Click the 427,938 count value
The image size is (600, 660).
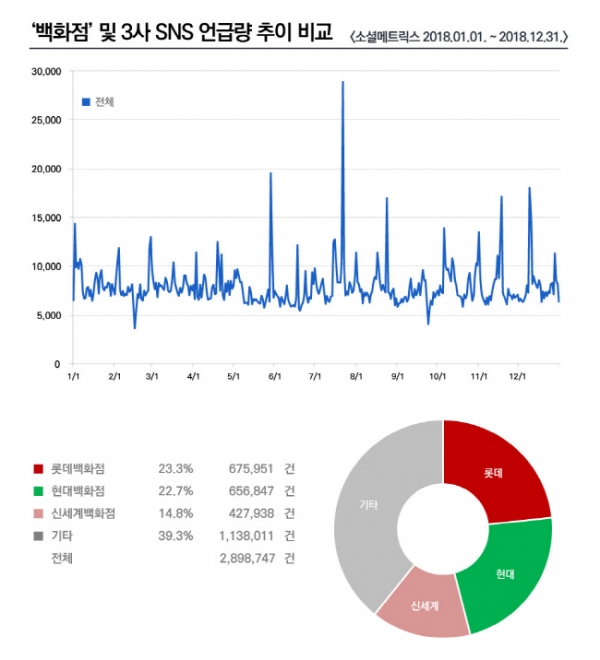click(251, 514)
